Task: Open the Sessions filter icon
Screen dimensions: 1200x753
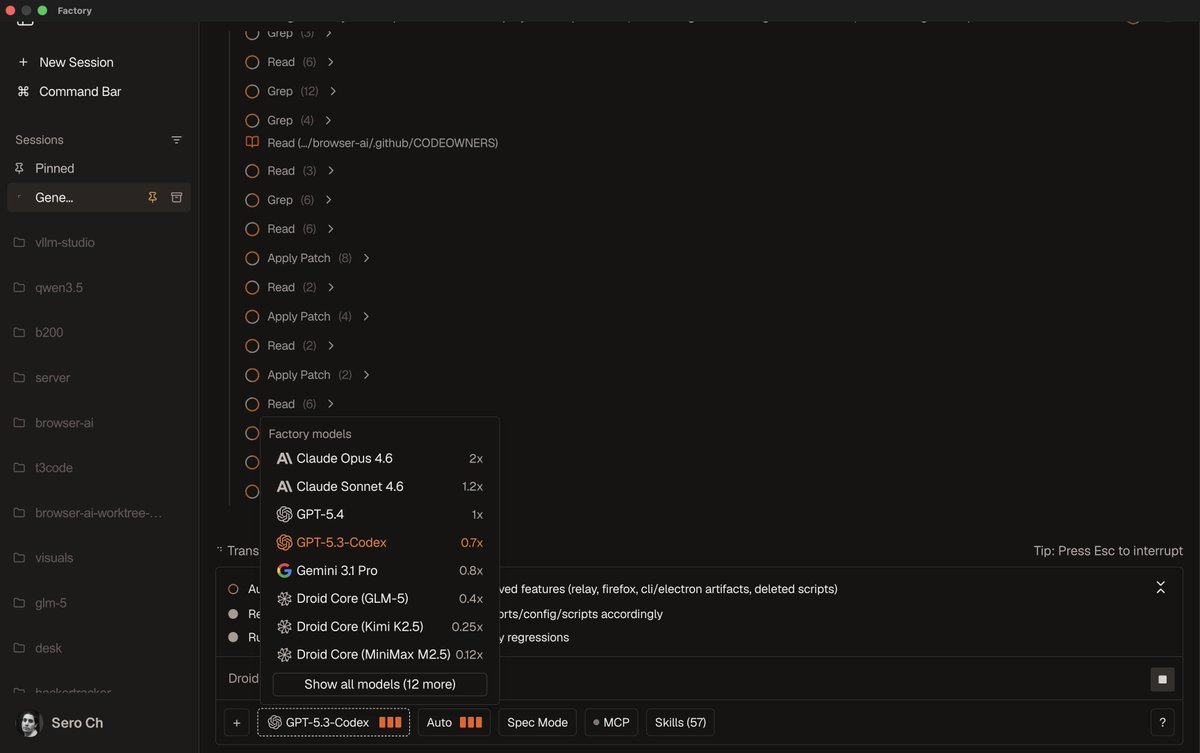Action: [176, 140]
